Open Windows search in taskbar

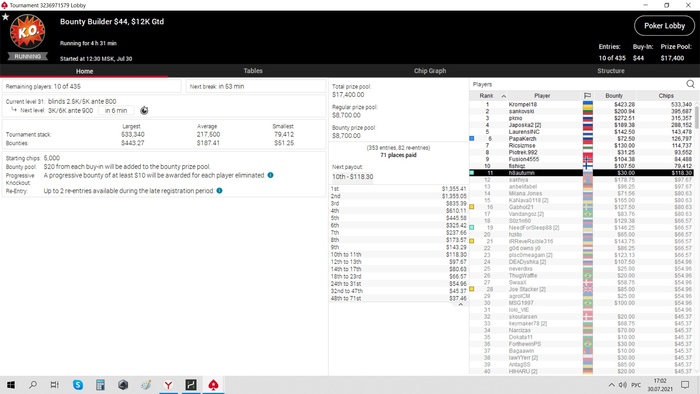[x=33, y=385]
